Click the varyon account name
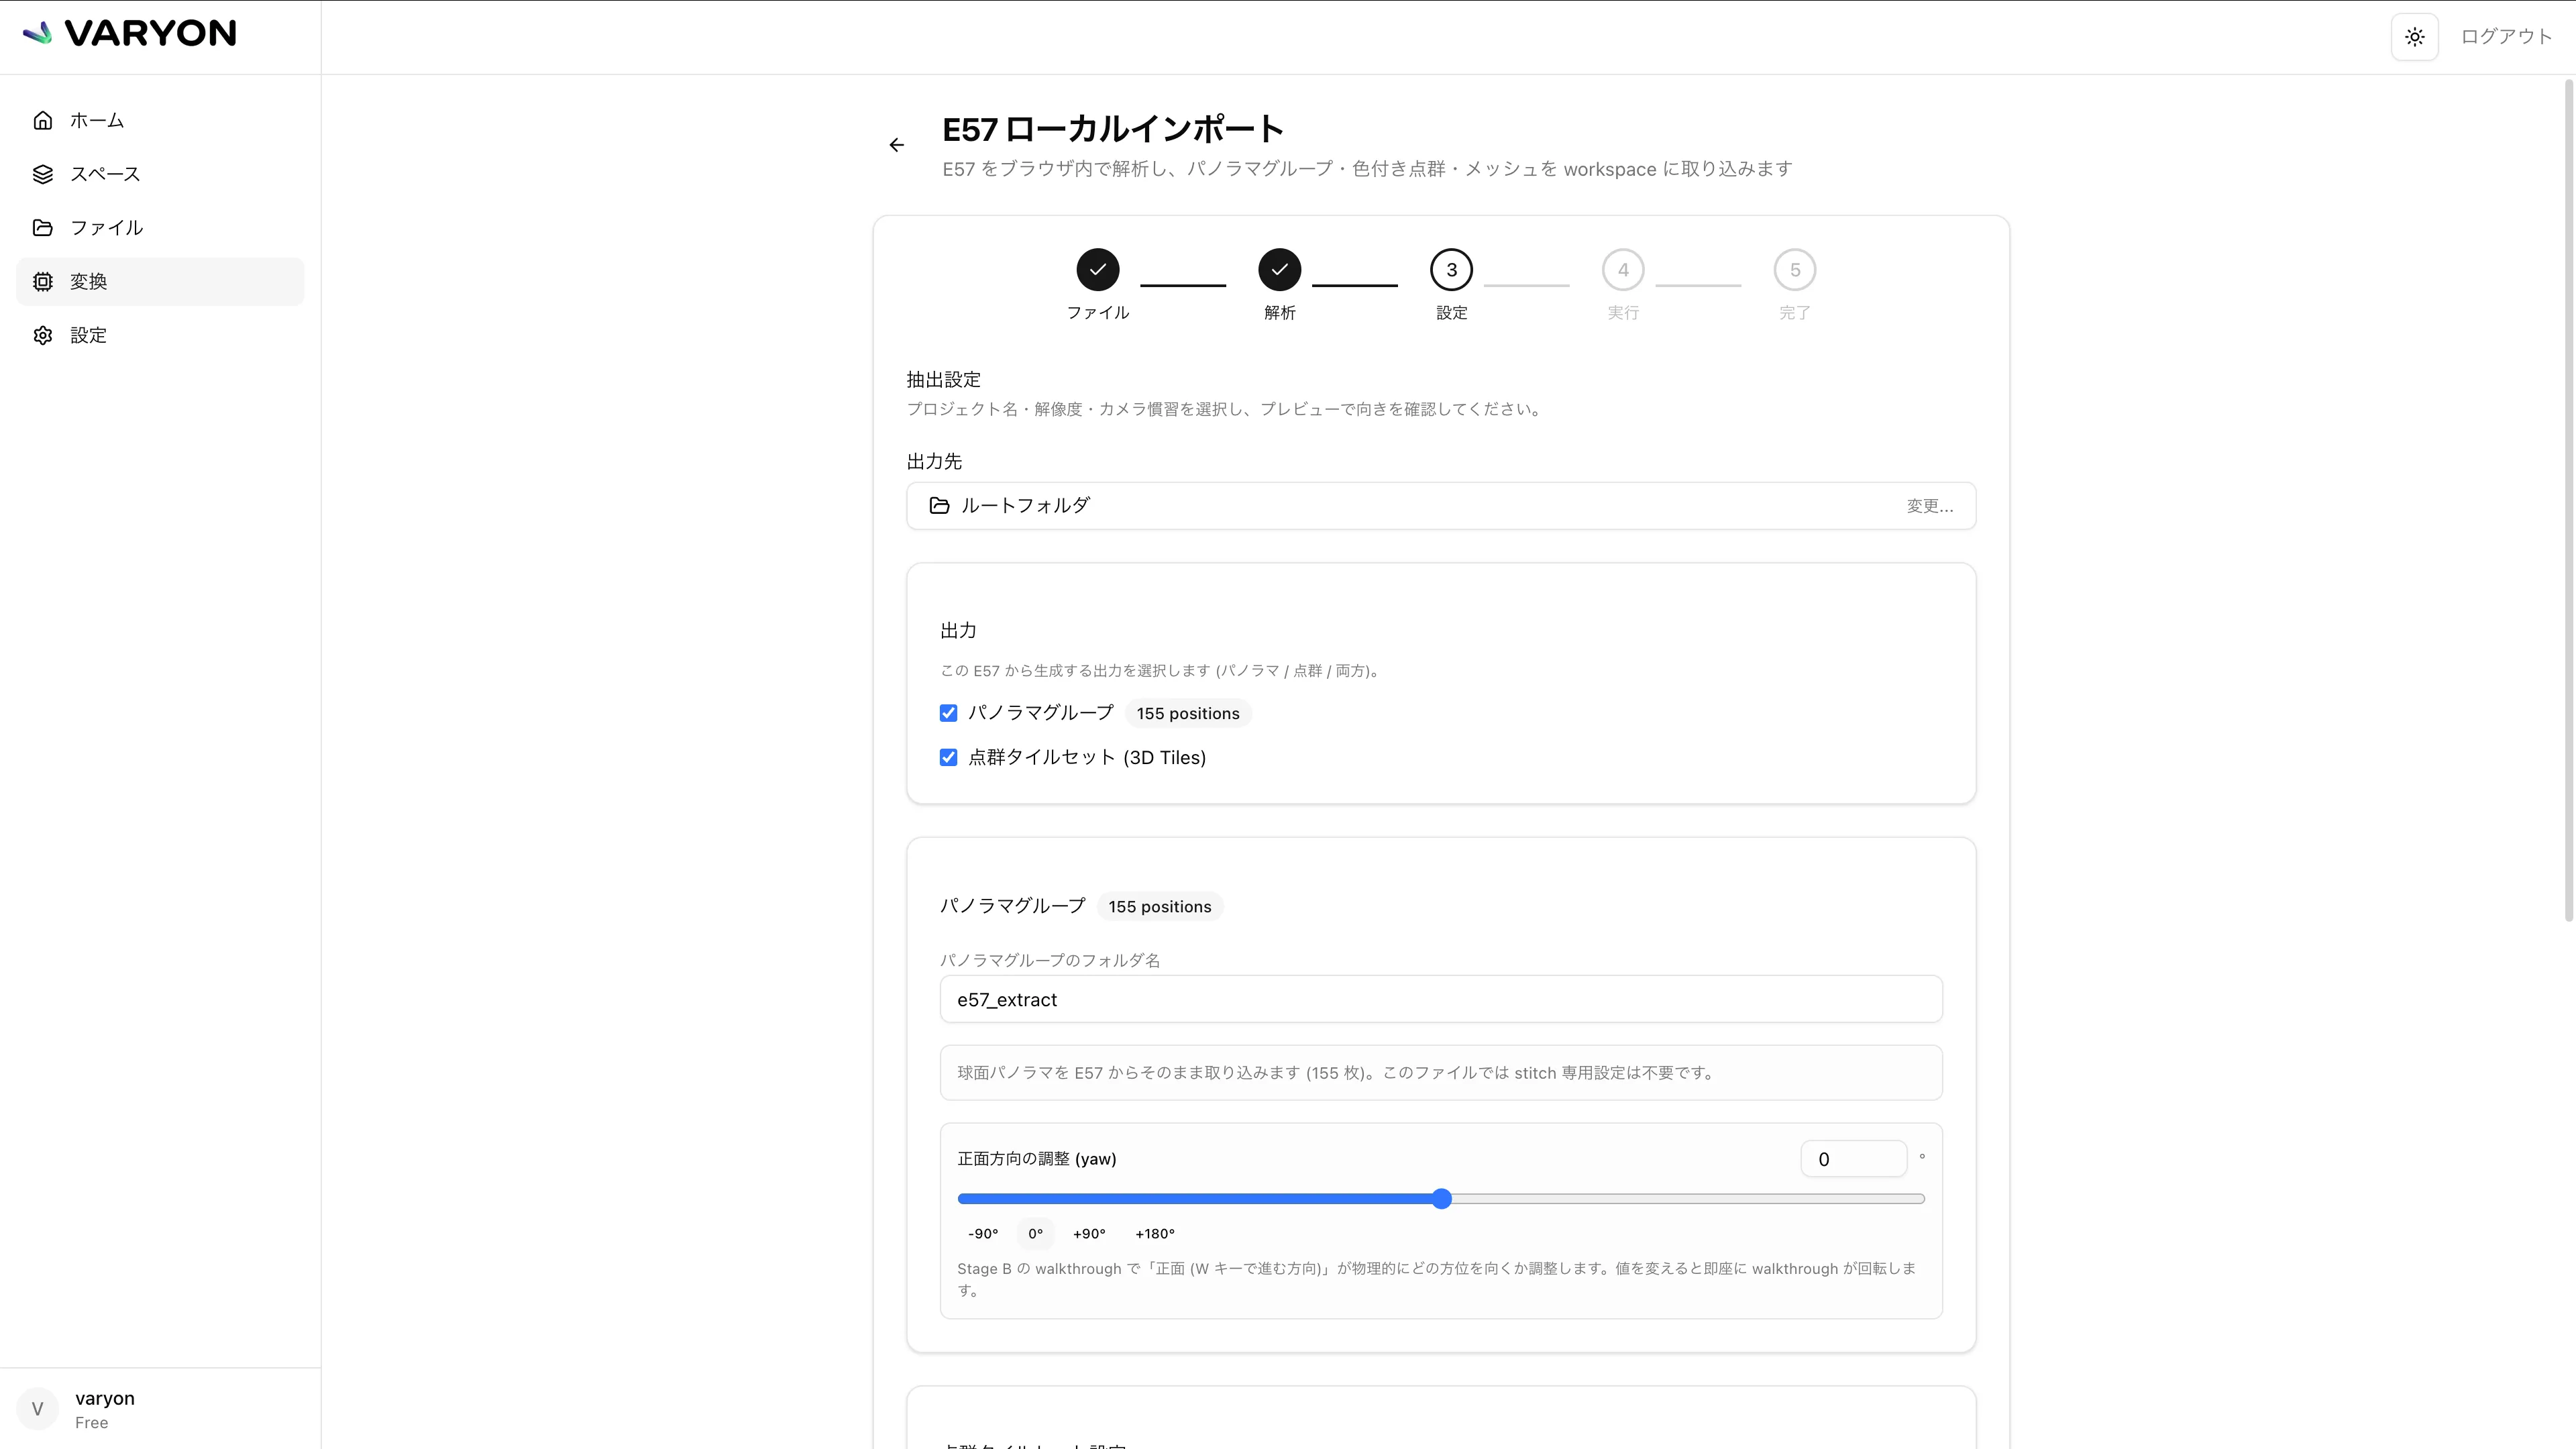2576x1449 pixels. tap(105, 1398)
